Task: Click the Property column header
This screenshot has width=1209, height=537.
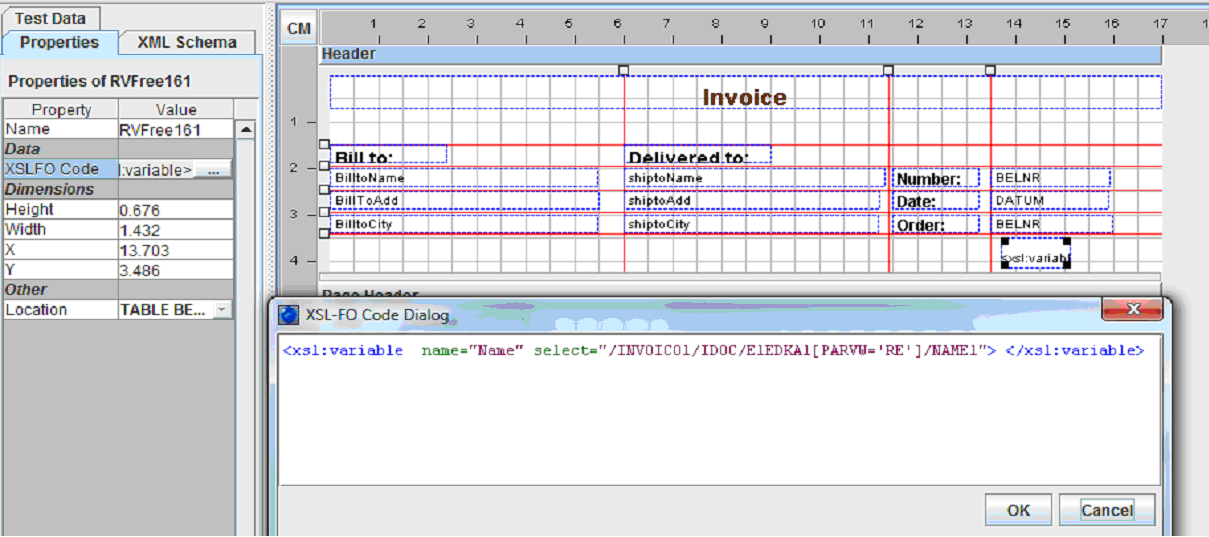Action: (x=61, y=110)
